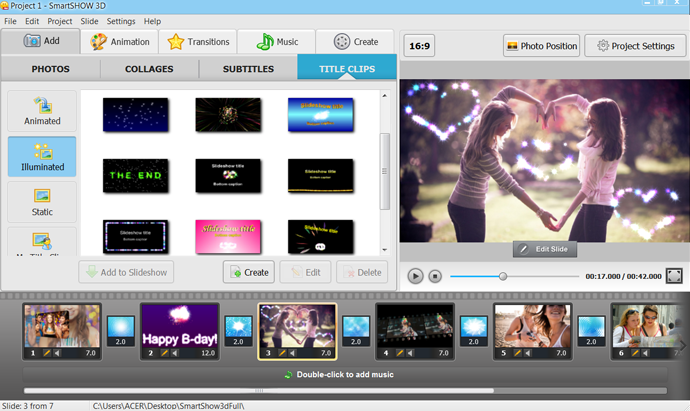Open the Edit menu

(x=32, y=21)
